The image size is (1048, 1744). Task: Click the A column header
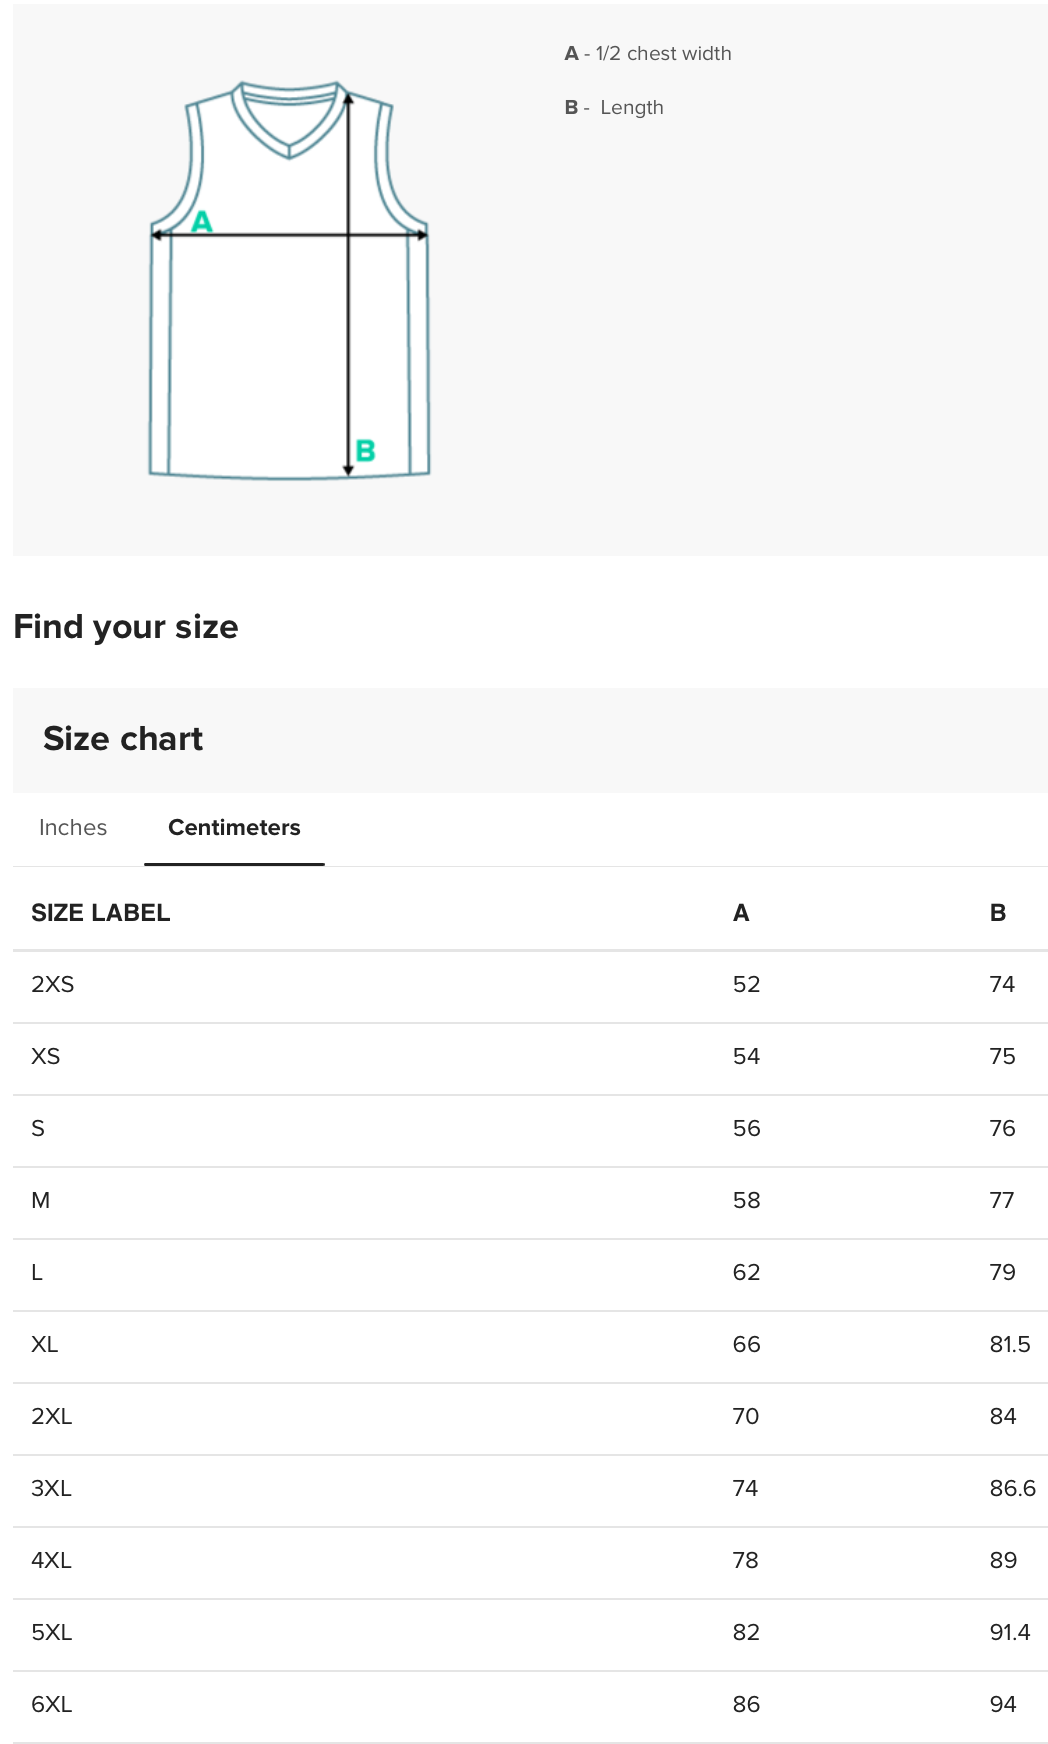pos(741,913)
